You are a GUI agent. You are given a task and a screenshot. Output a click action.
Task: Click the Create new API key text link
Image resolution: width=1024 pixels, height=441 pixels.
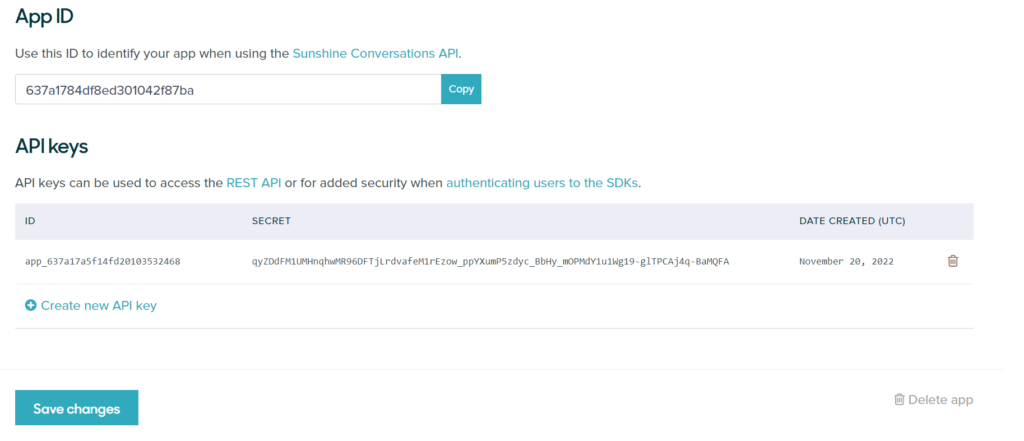(x=99, y=305)
